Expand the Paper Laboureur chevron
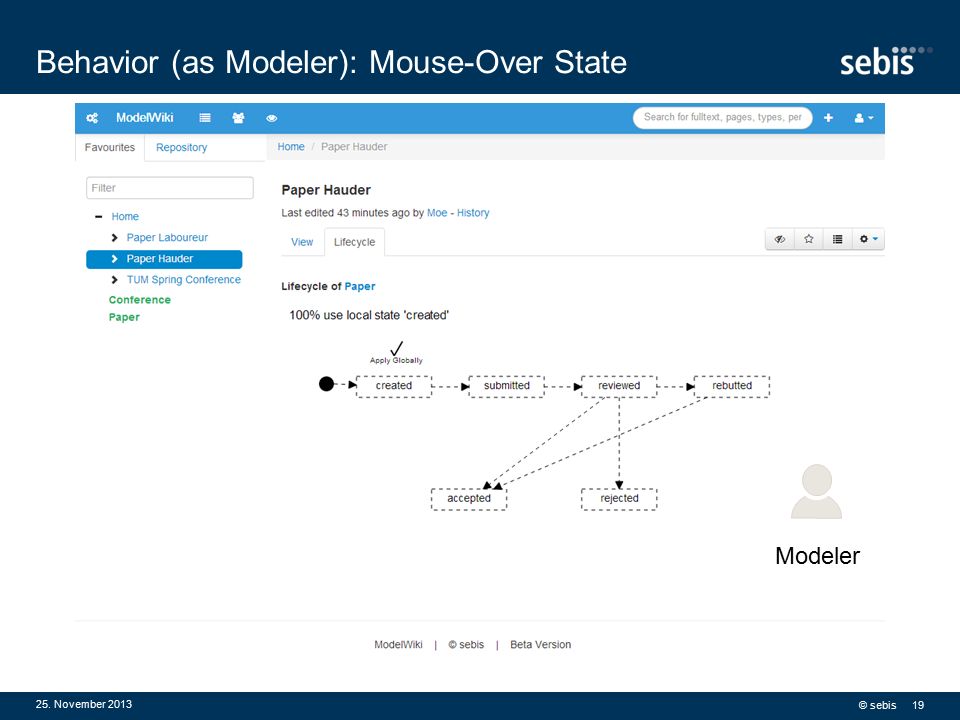960x720 pixels. pos(114,238)
